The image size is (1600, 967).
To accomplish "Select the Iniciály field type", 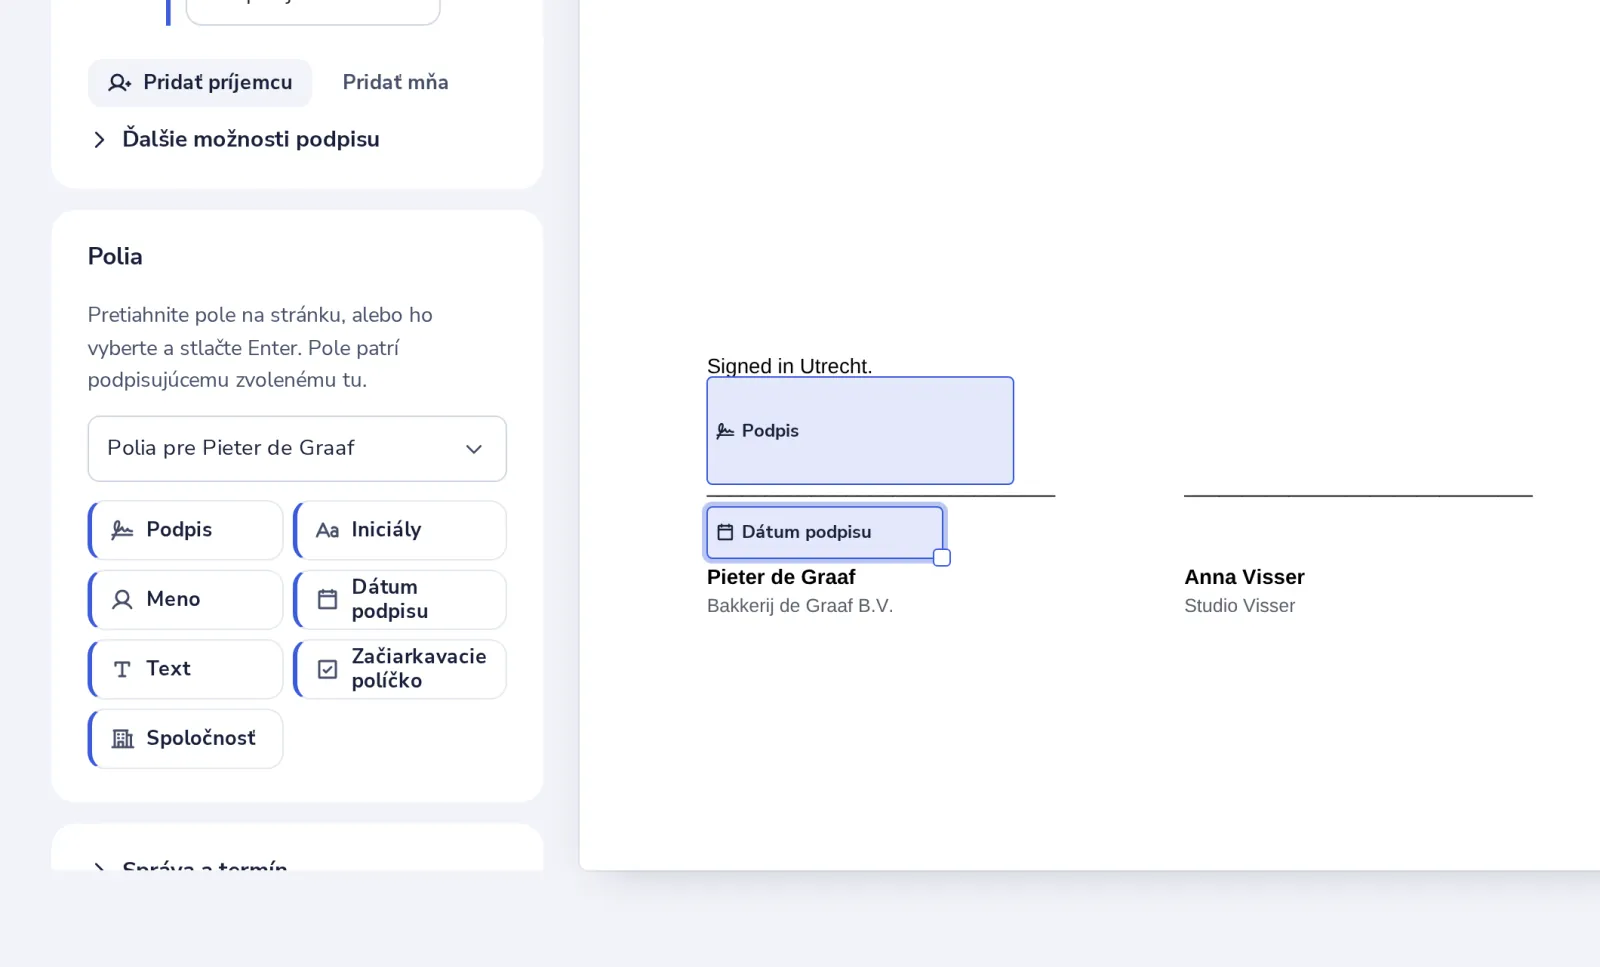I will point(400,530).
